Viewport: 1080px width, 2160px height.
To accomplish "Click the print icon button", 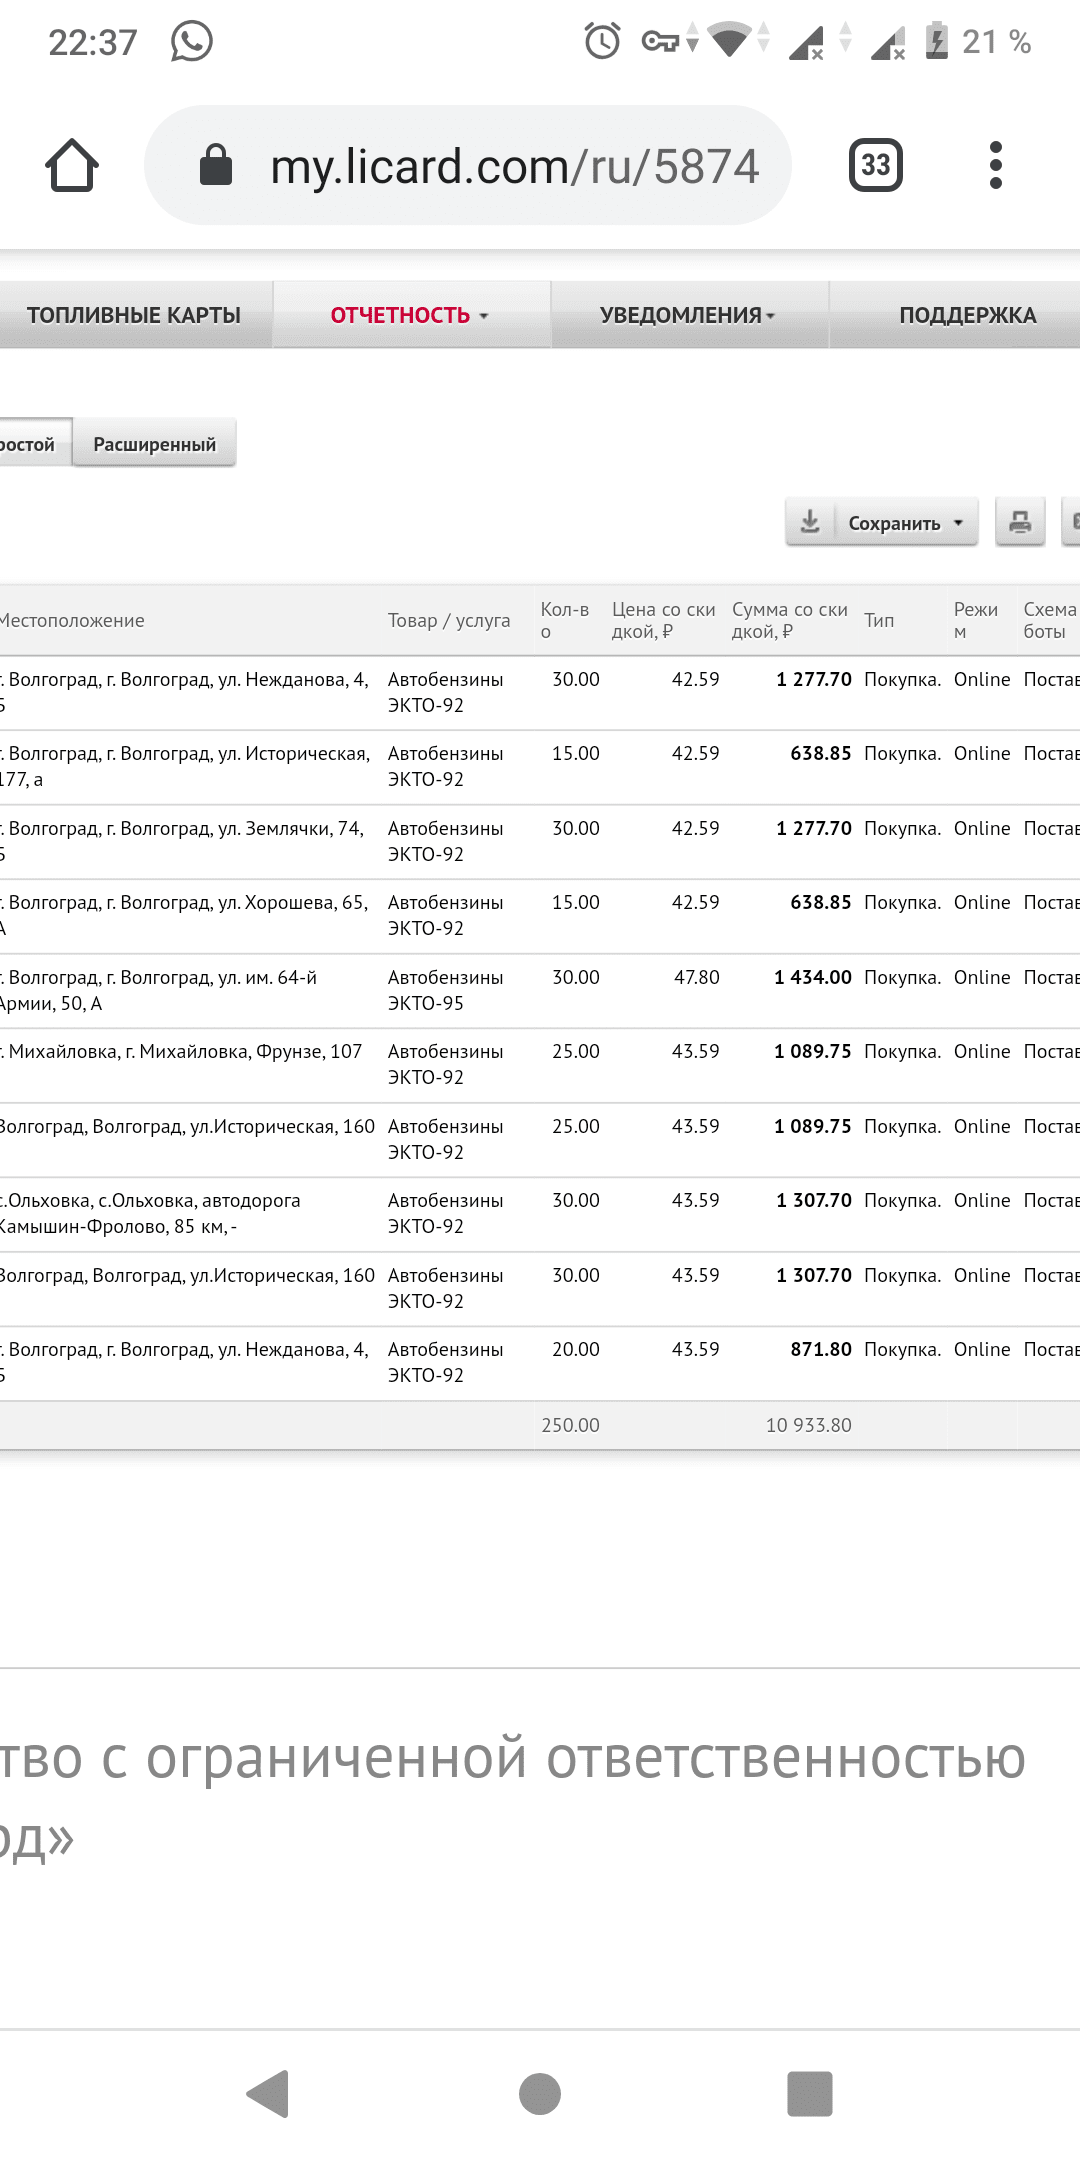I will point(1020,522).
